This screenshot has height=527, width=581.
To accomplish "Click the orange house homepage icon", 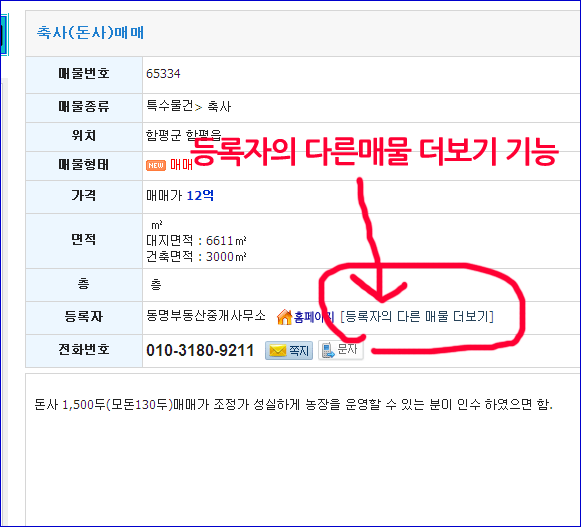I will point(285,317).
